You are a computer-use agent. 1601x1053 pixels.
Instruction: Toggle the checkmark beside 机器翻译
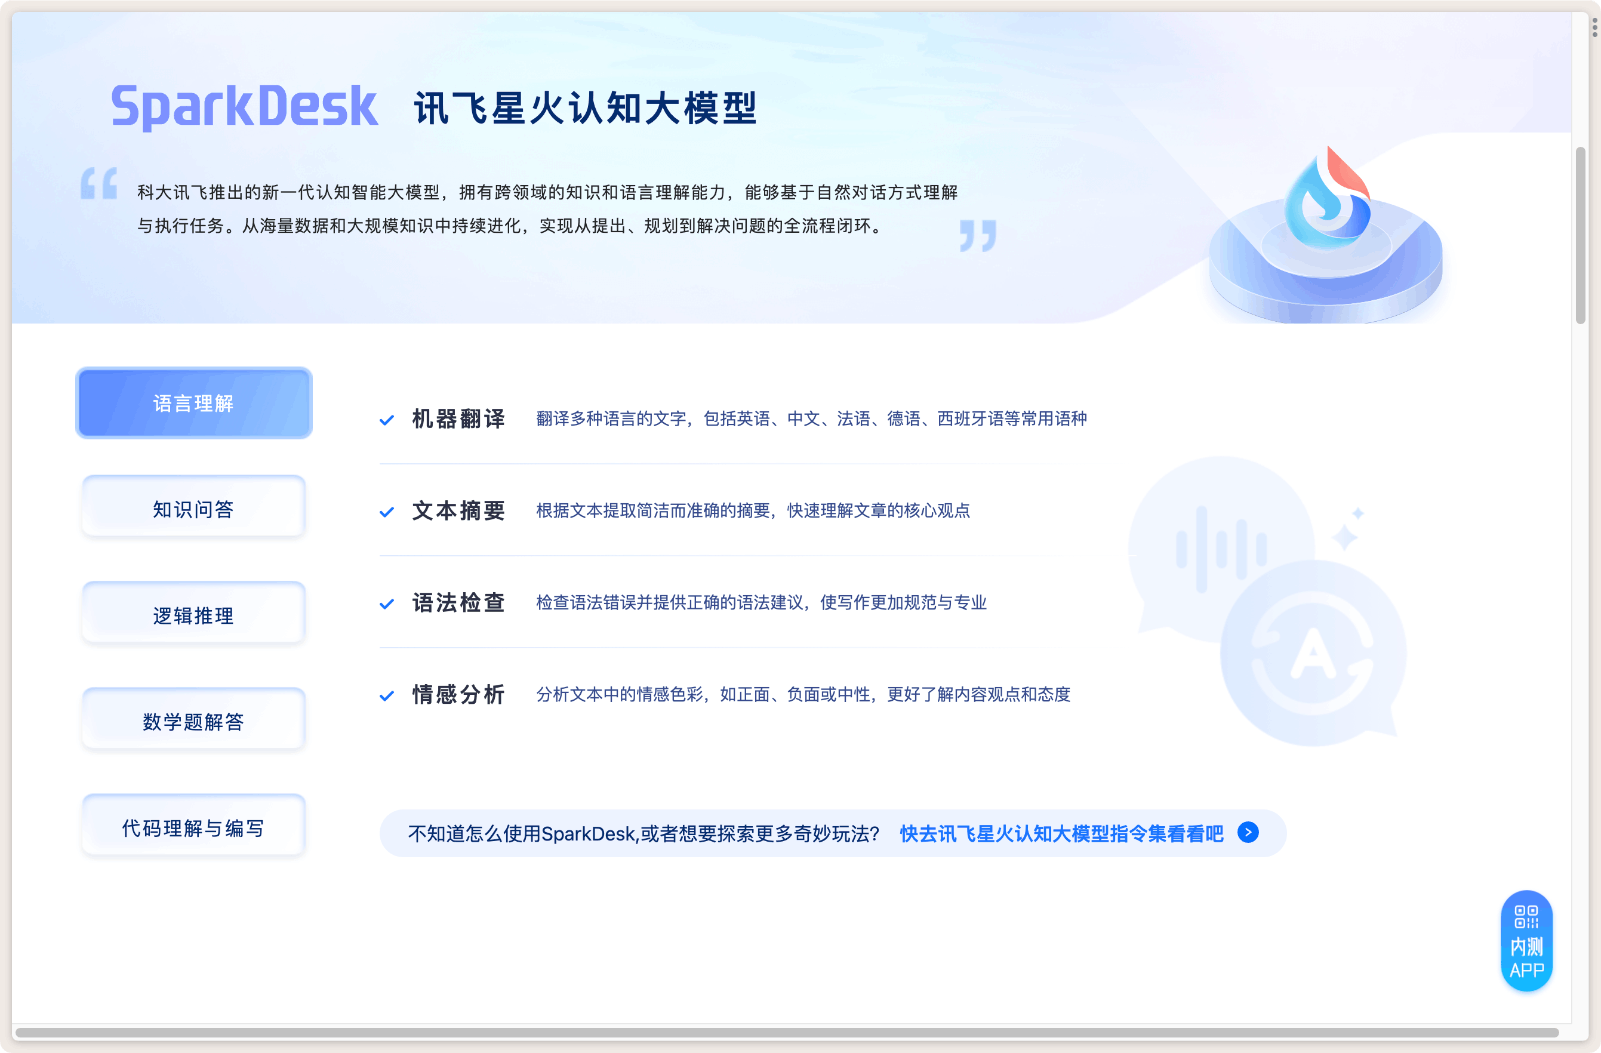point(387,419)
